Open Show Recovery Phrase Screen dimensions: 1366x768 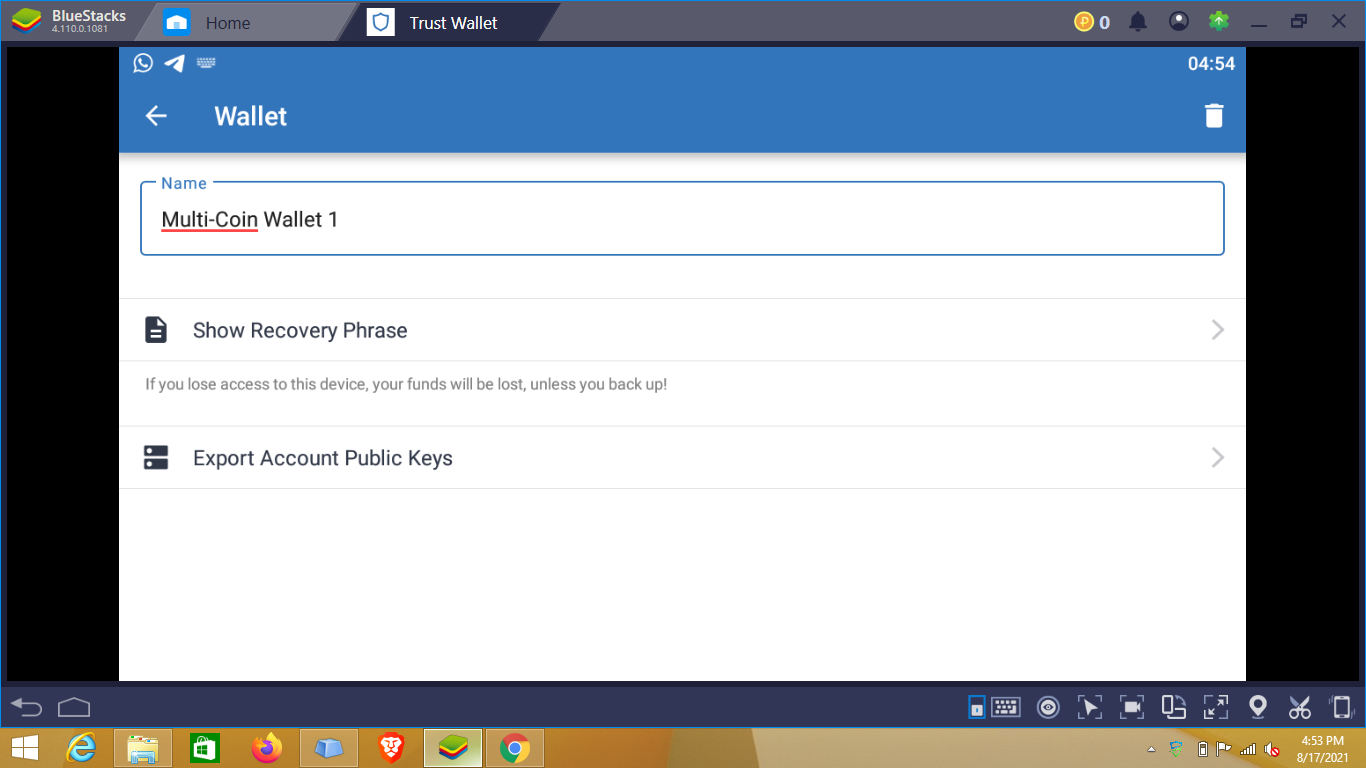pyautogui.click(x=682, y=330)
